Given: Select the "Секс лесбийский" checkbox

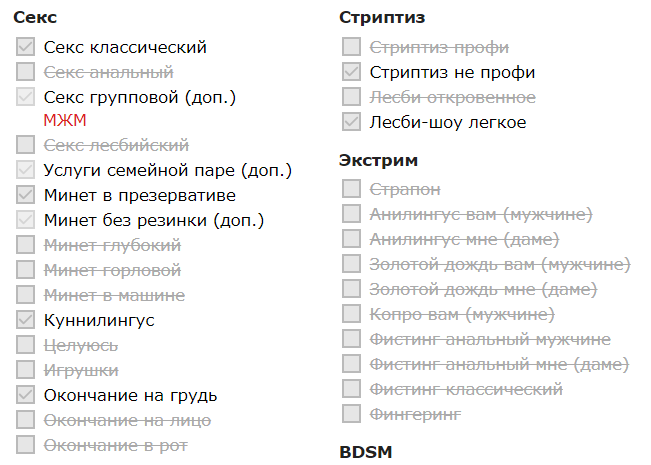Looking at the screenshot, I should [25, 146].
